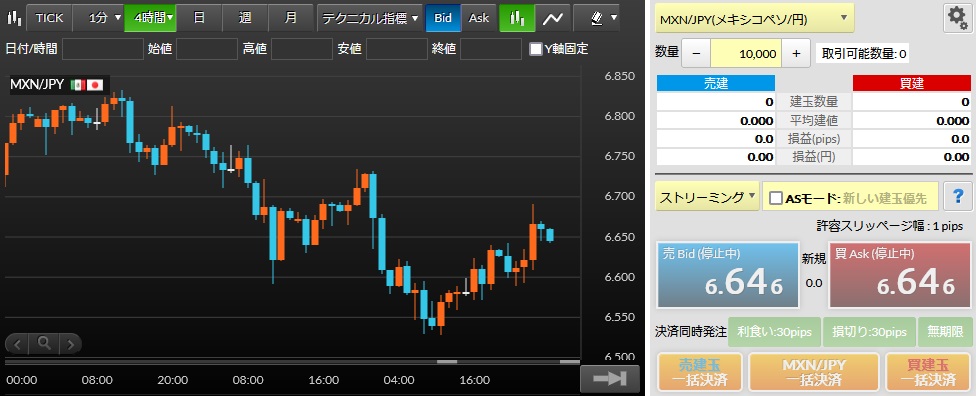
Task: Jump to latest candle arrow button
Action: 609,379
